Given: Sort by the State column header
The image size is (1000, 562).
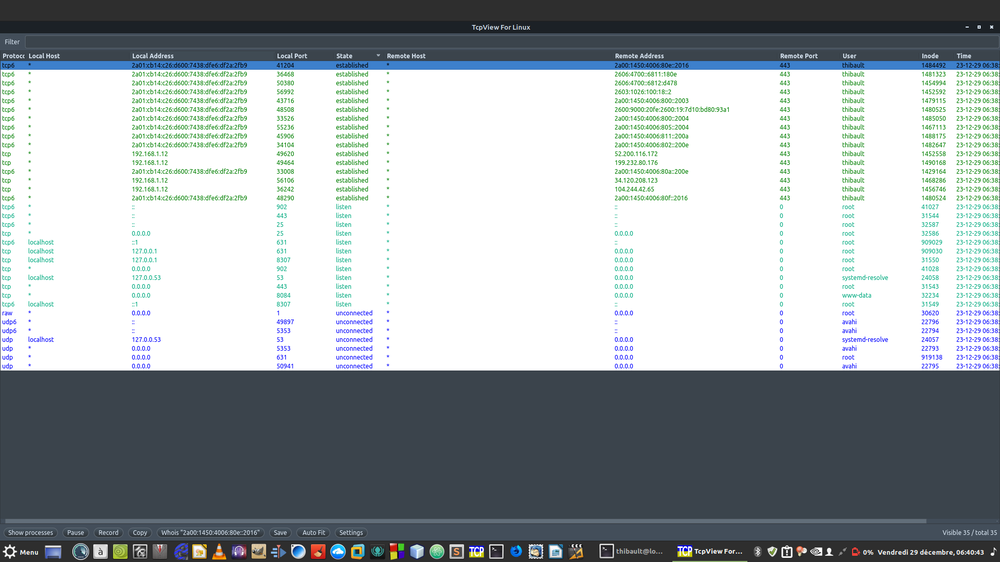Looking at the screenshot, I should [344, 56].
